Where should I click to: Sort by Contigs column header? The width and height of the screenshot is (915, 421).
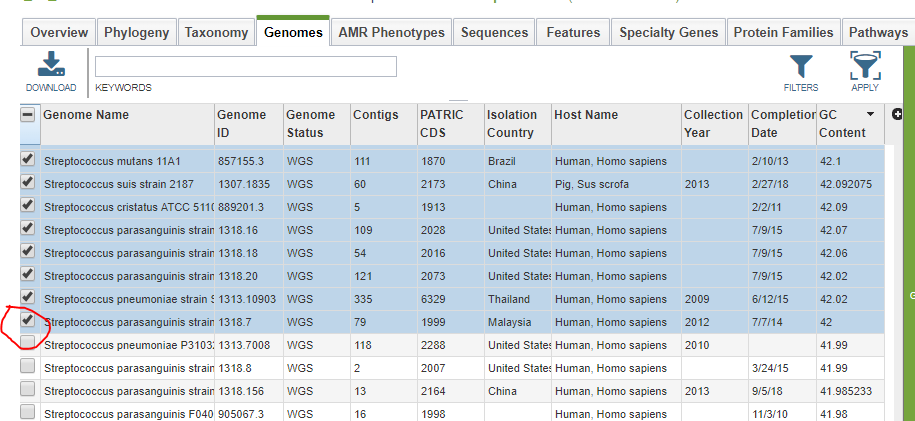[376, 114]
